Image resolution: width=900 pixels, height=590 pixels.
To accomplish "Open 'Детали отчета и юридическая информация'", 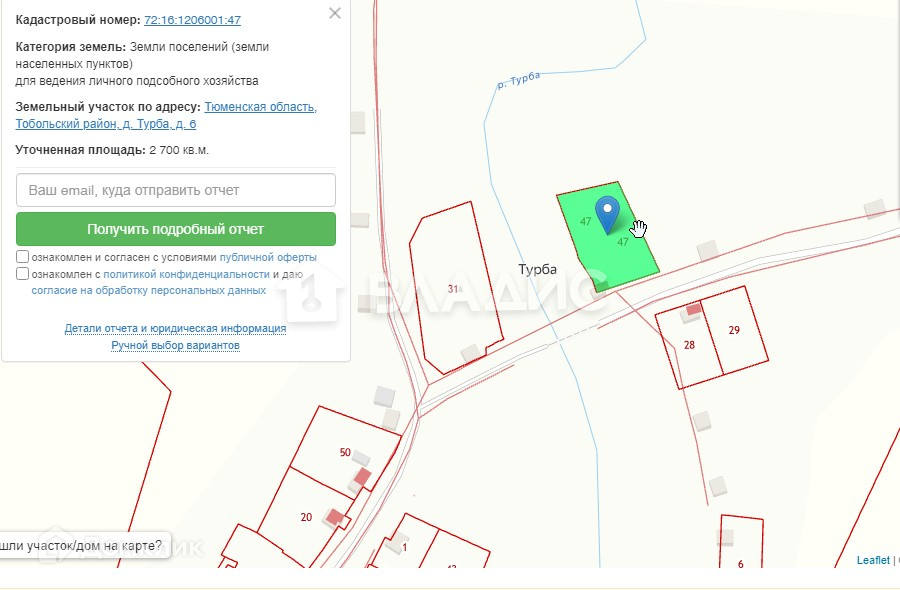I will 175,328.
